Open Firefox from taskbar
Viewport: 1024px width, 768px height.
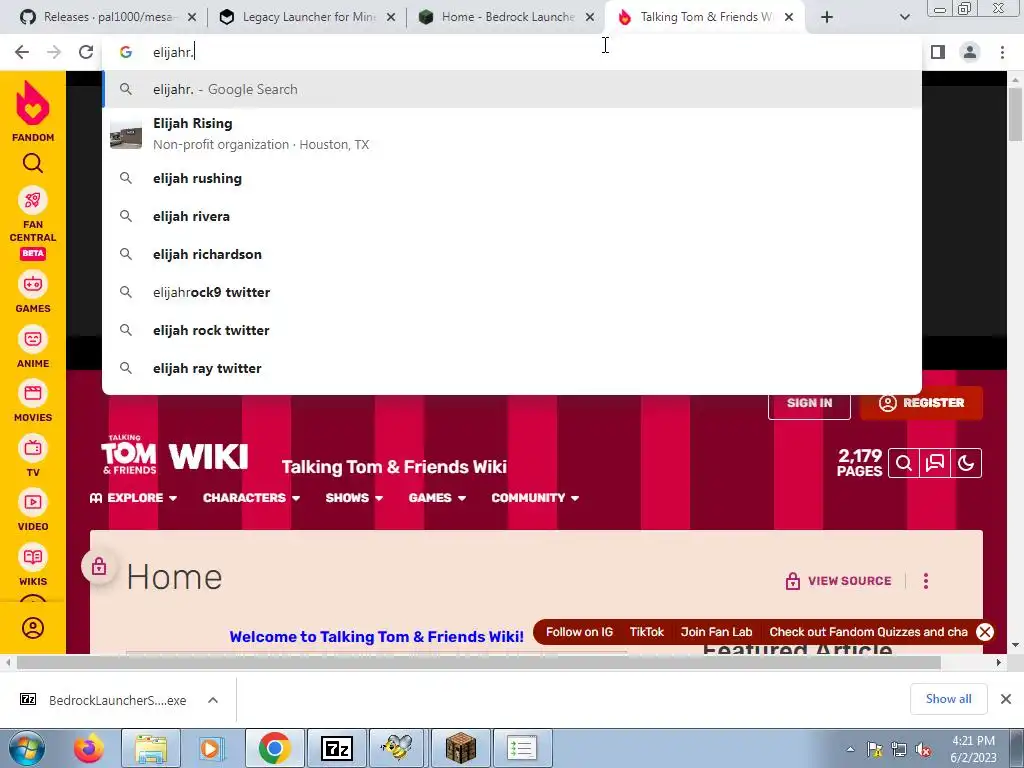pos(89,748)
